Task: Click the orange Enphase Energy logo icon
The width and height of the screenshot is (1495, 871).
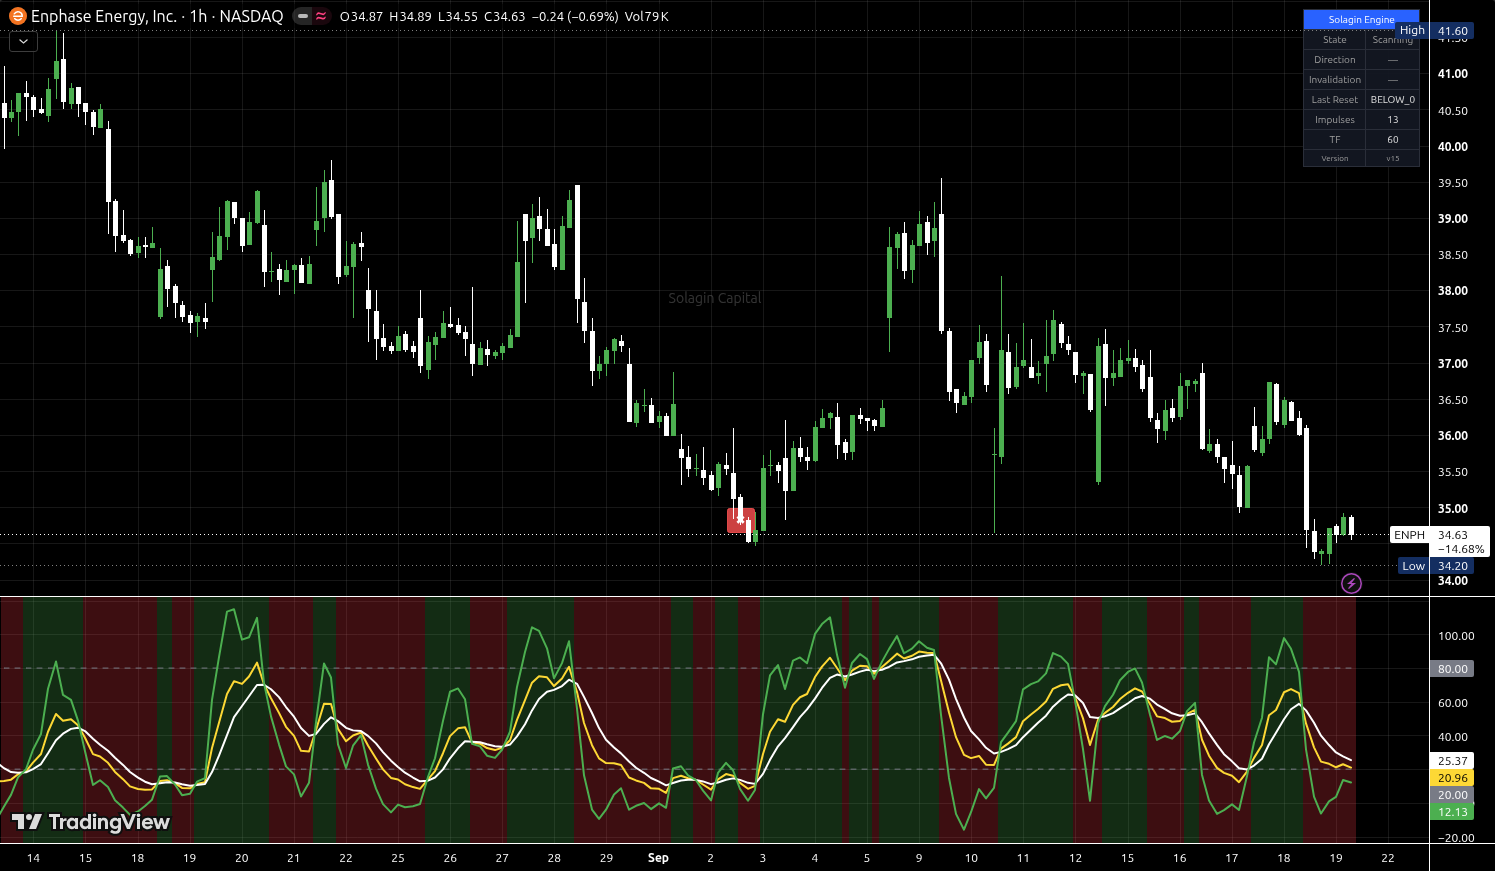Action: coord(17,16)
